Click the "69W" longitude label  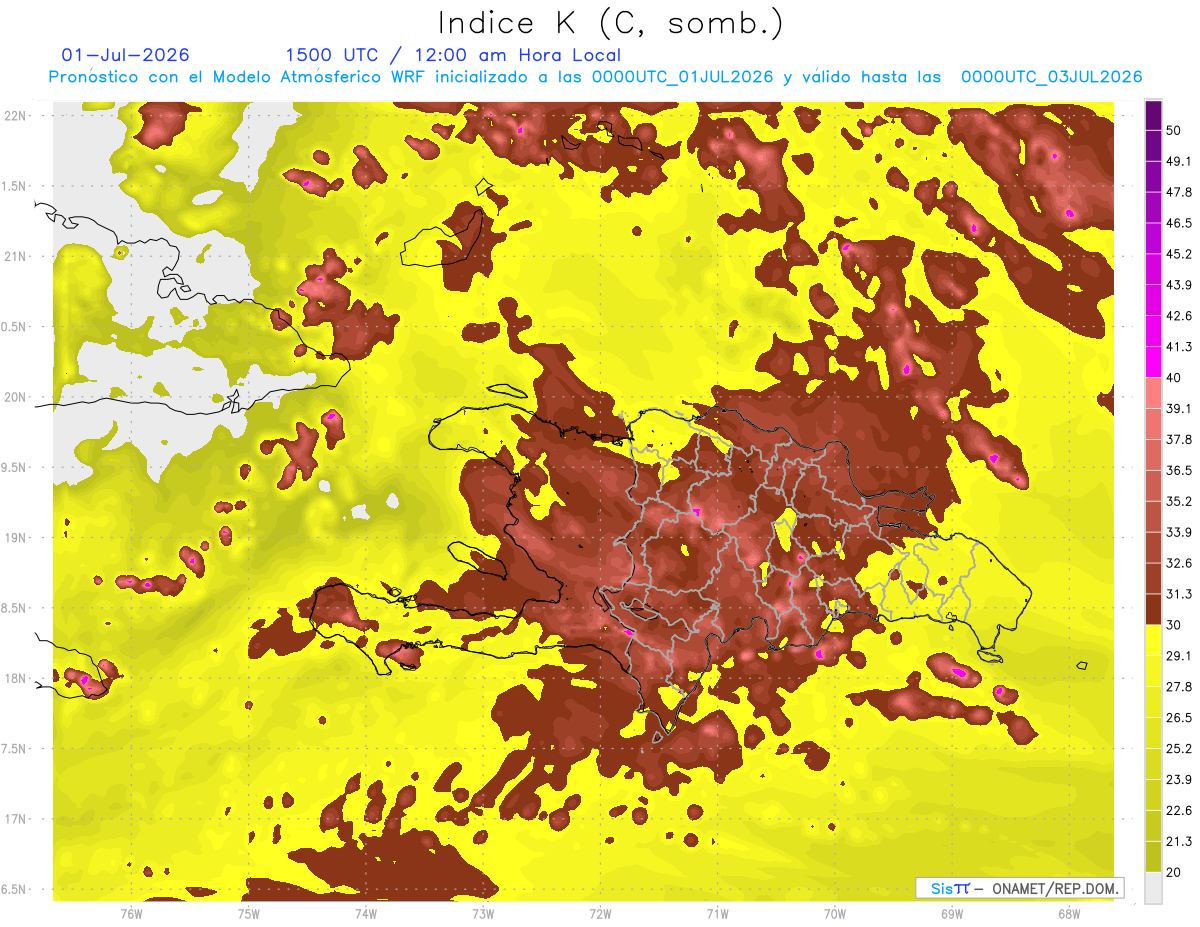click(951, 912)
